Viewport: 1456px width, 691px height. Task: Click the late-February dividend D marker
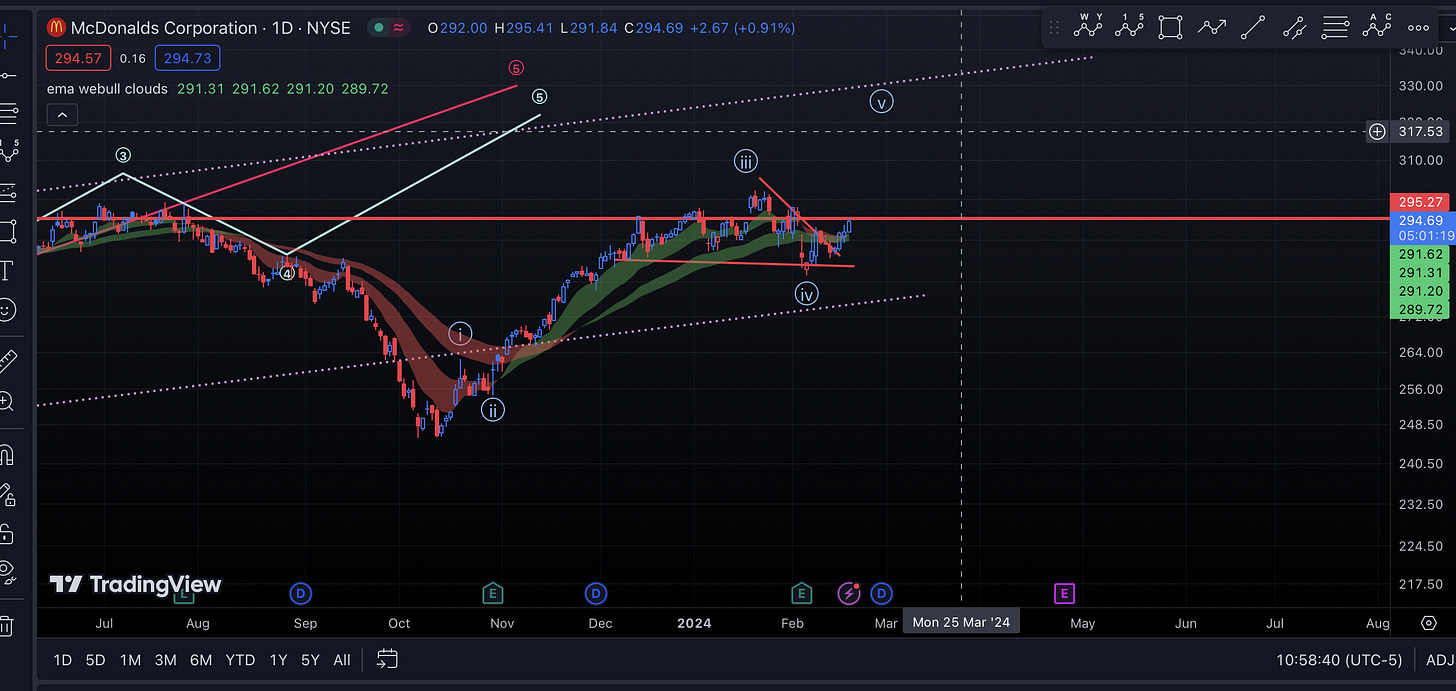tap(881, 594)
